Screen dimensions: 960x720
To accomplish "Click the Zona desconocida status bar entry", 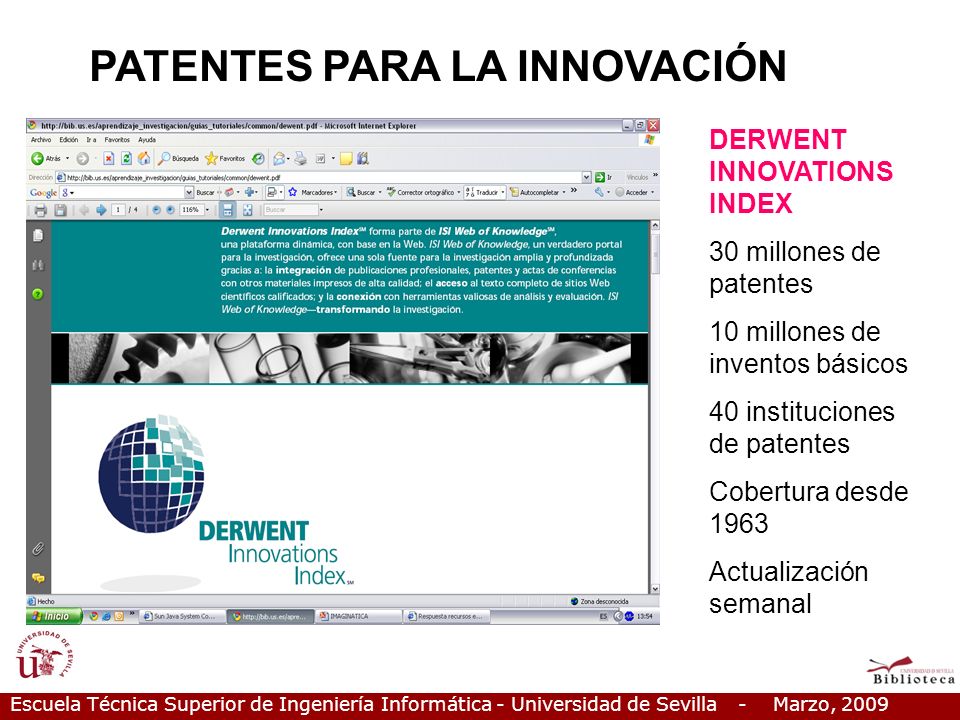I will (x=599, y=602).
